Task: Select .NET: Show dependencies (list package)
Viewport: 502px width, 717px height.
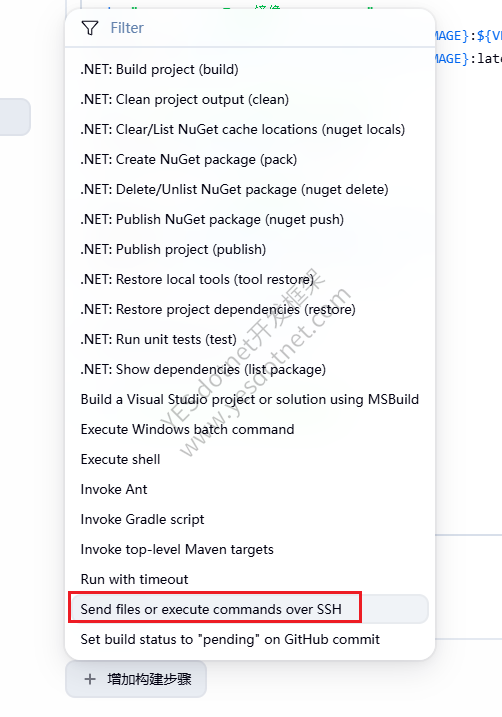Action: point(250,369)
